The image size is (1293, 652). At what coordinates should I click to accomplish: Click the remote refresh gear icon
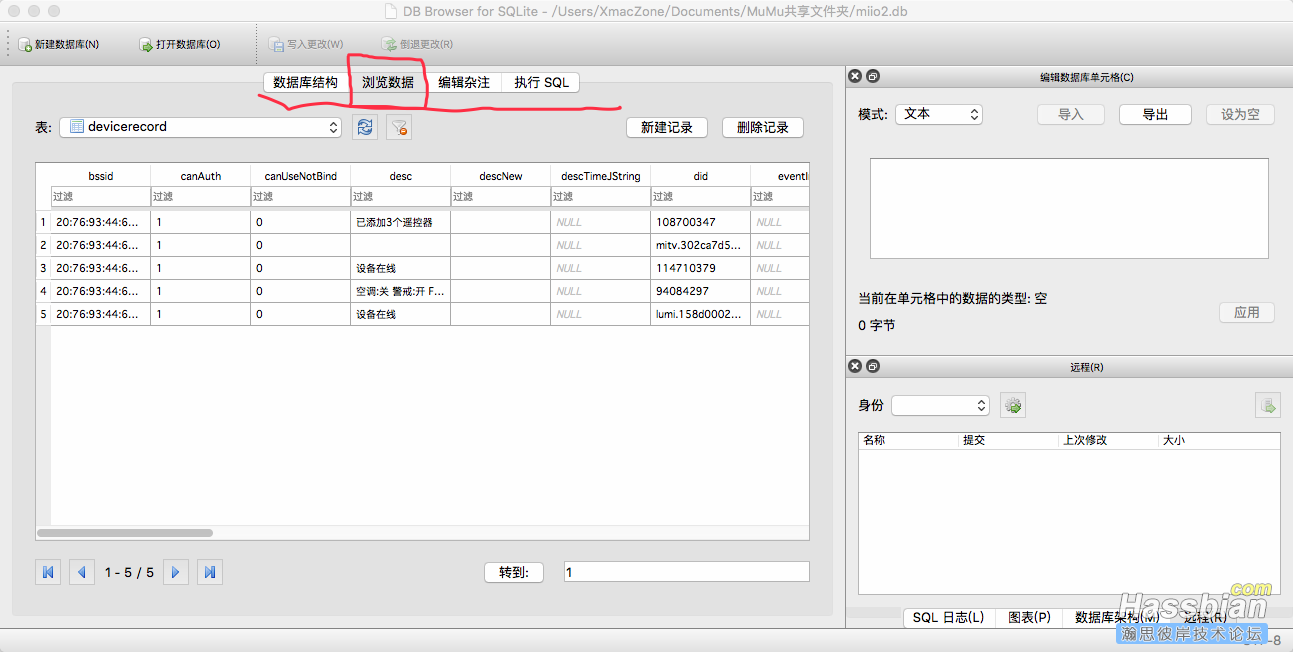(1013, 405)
